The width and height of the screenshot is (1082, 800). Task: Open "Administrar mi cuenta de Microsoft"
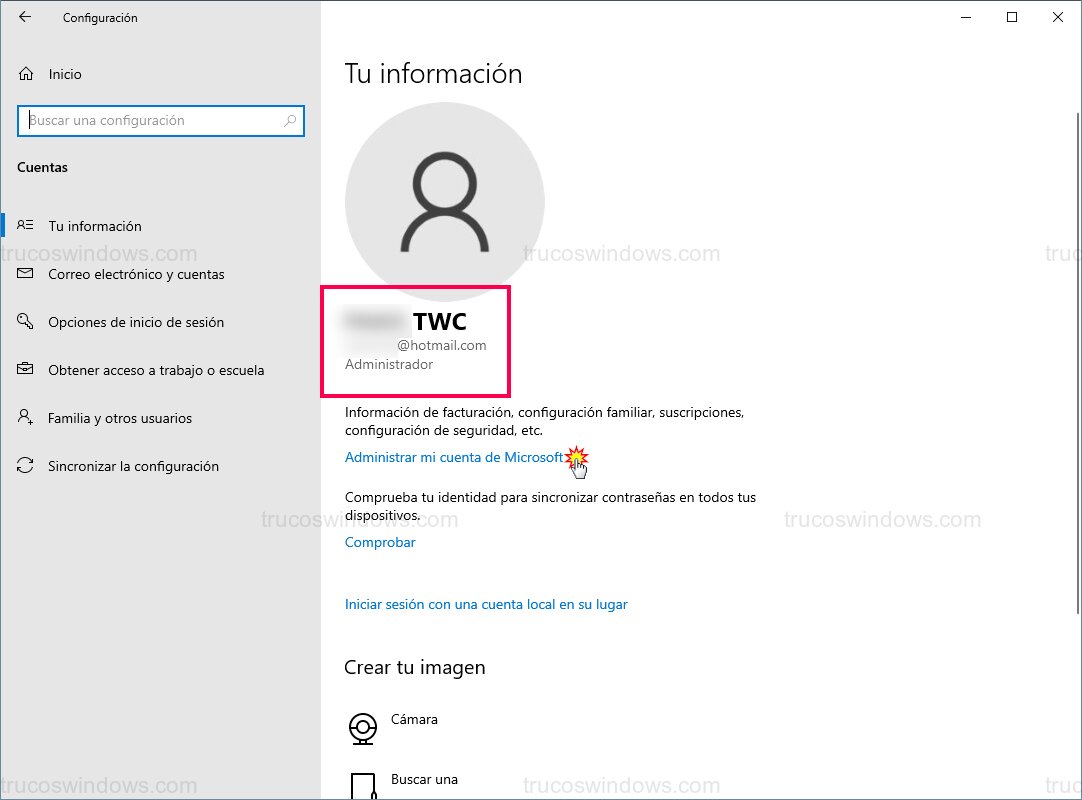click(x=453, y=457)
